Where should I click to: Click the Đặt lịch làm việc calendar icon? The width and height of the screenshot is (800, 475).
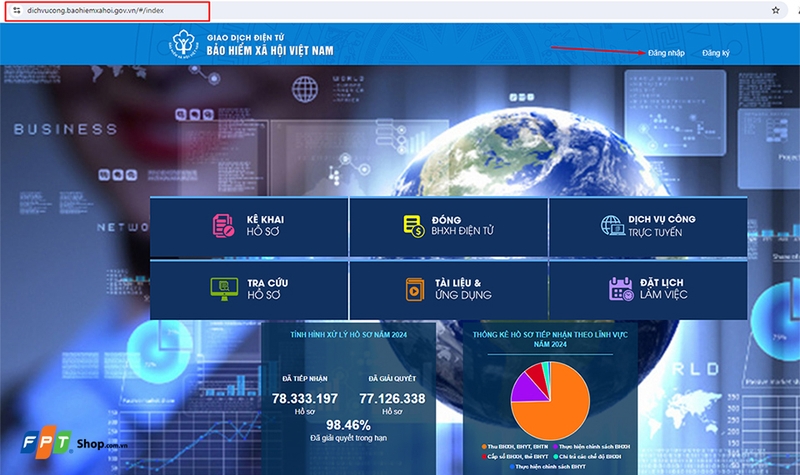point(621,289)
